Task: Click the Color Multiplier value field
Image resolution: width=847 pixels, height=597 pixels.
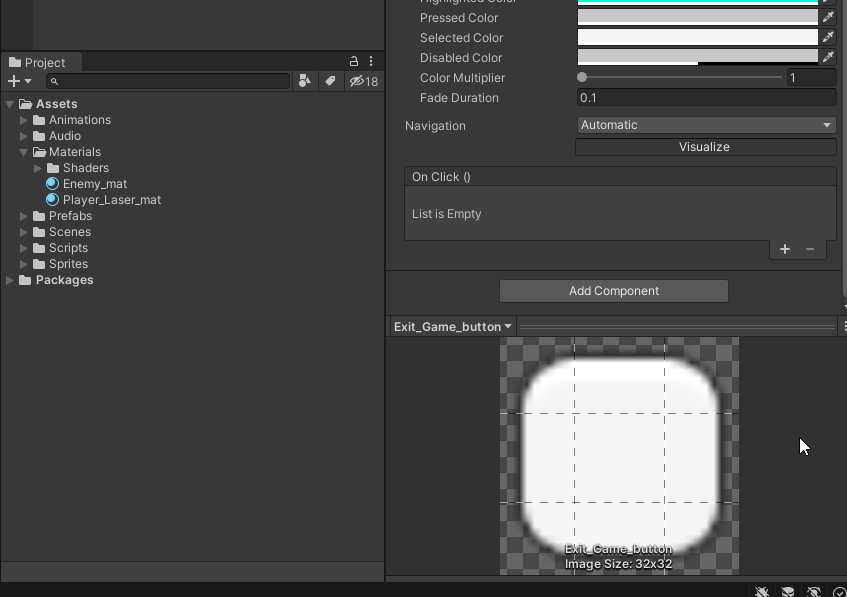Action: point(811,78)
